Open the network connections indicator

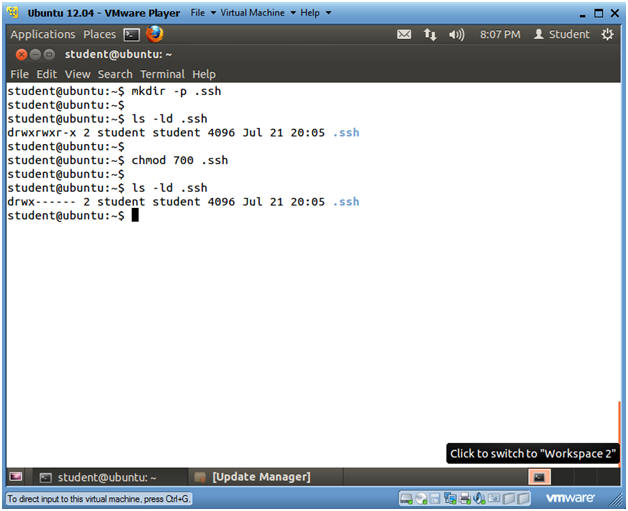(430, 34)
